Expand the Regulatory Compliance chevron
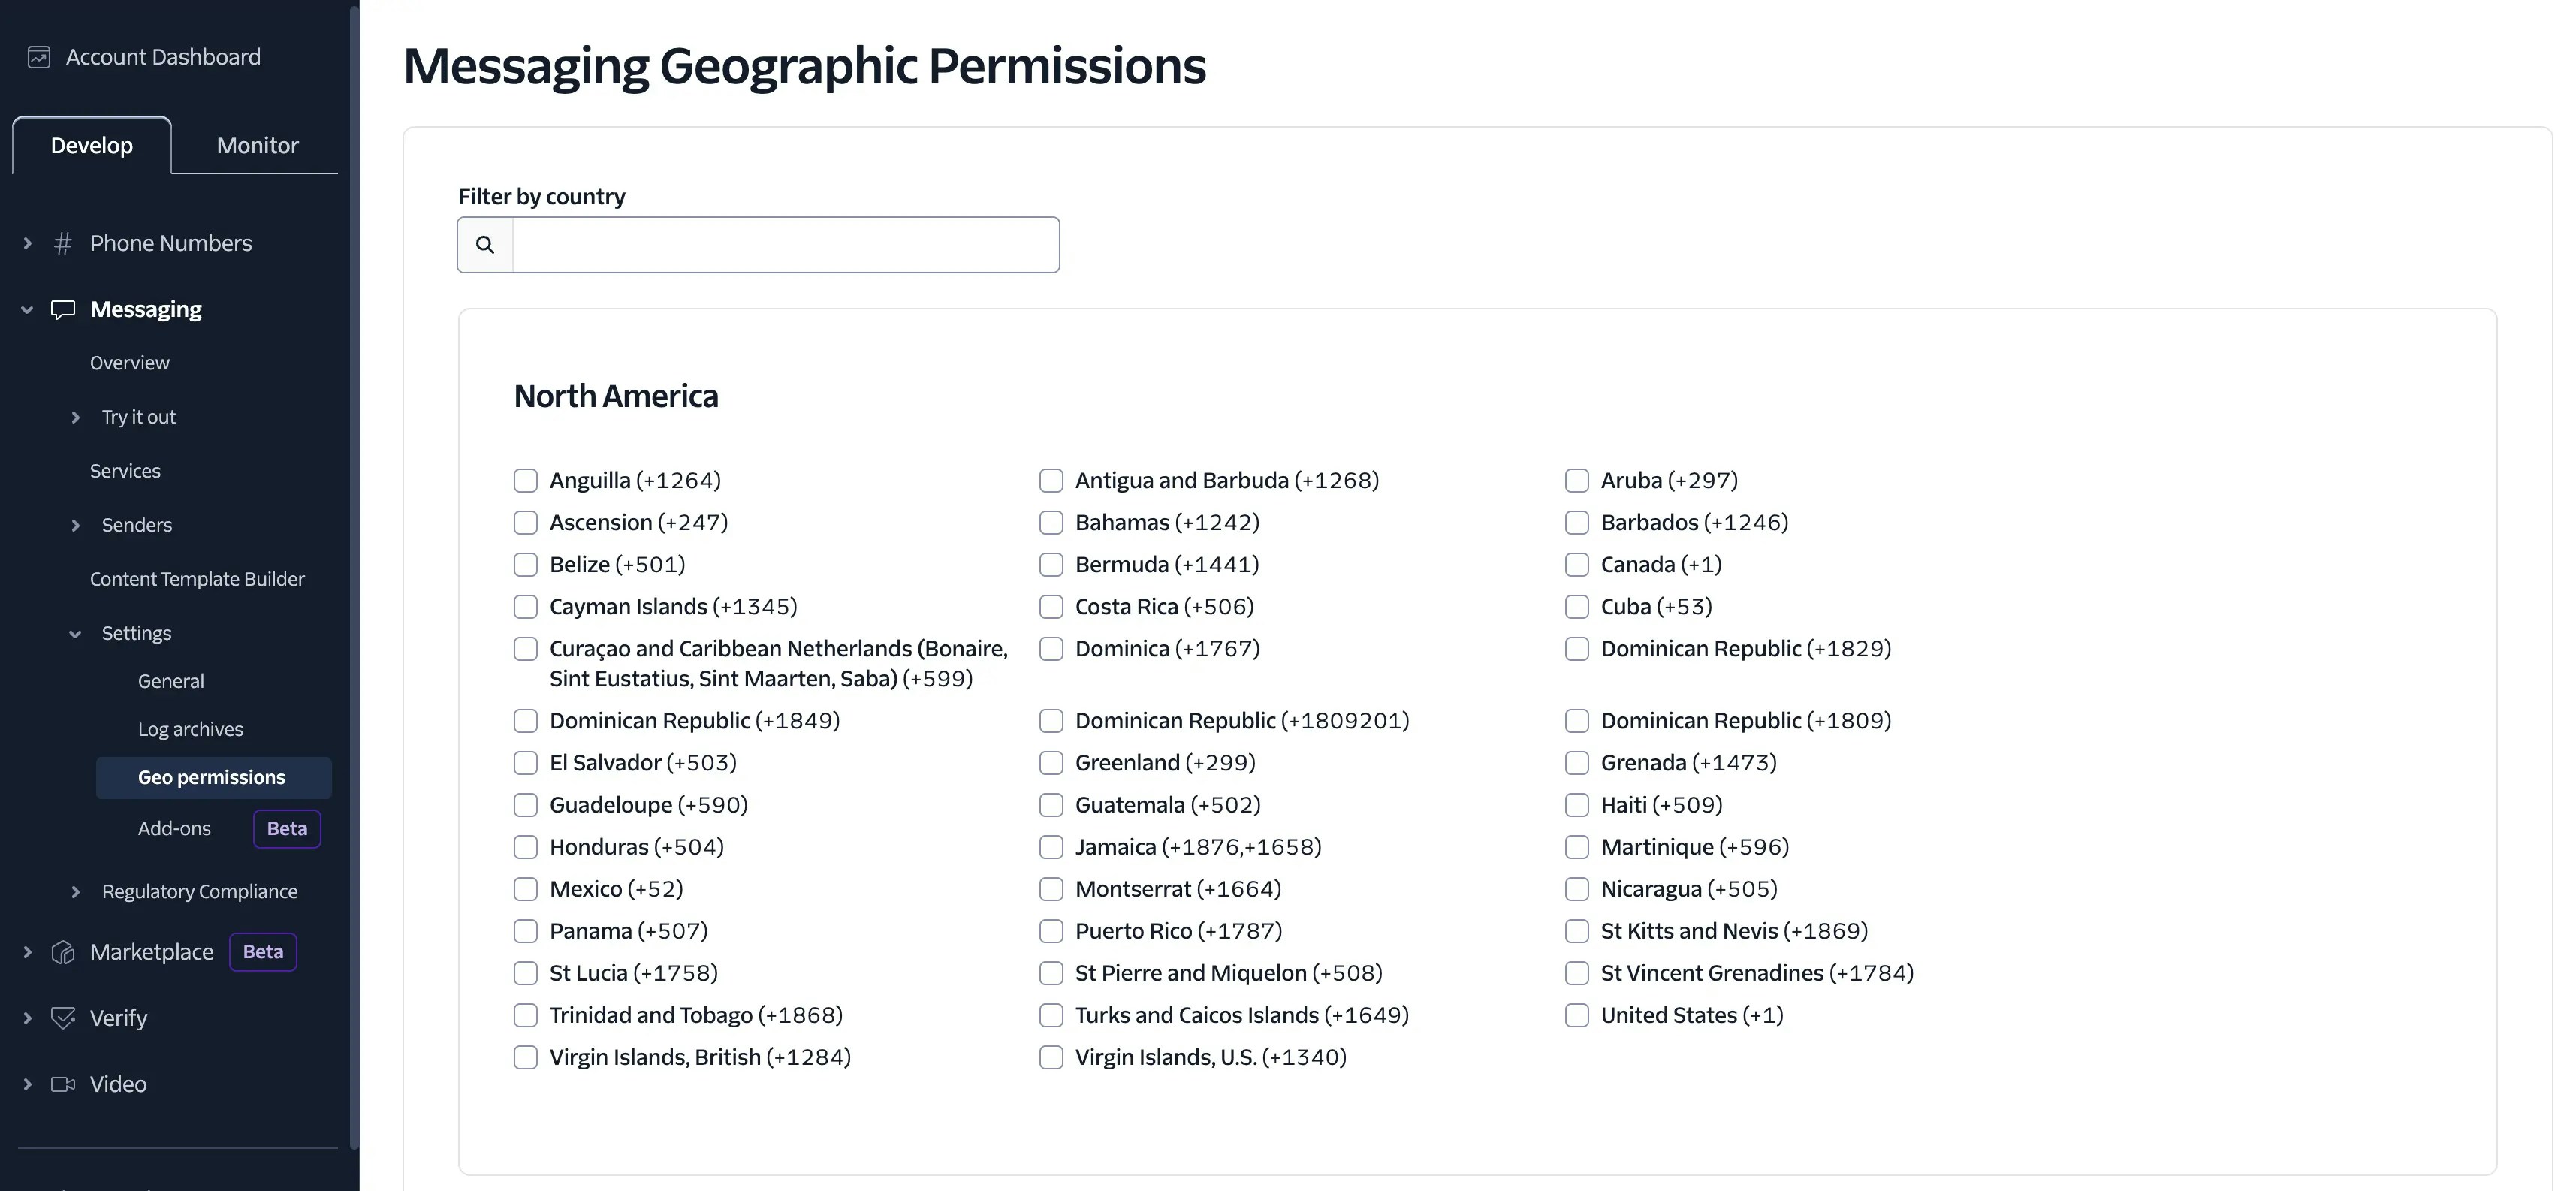 click(75, 892)
